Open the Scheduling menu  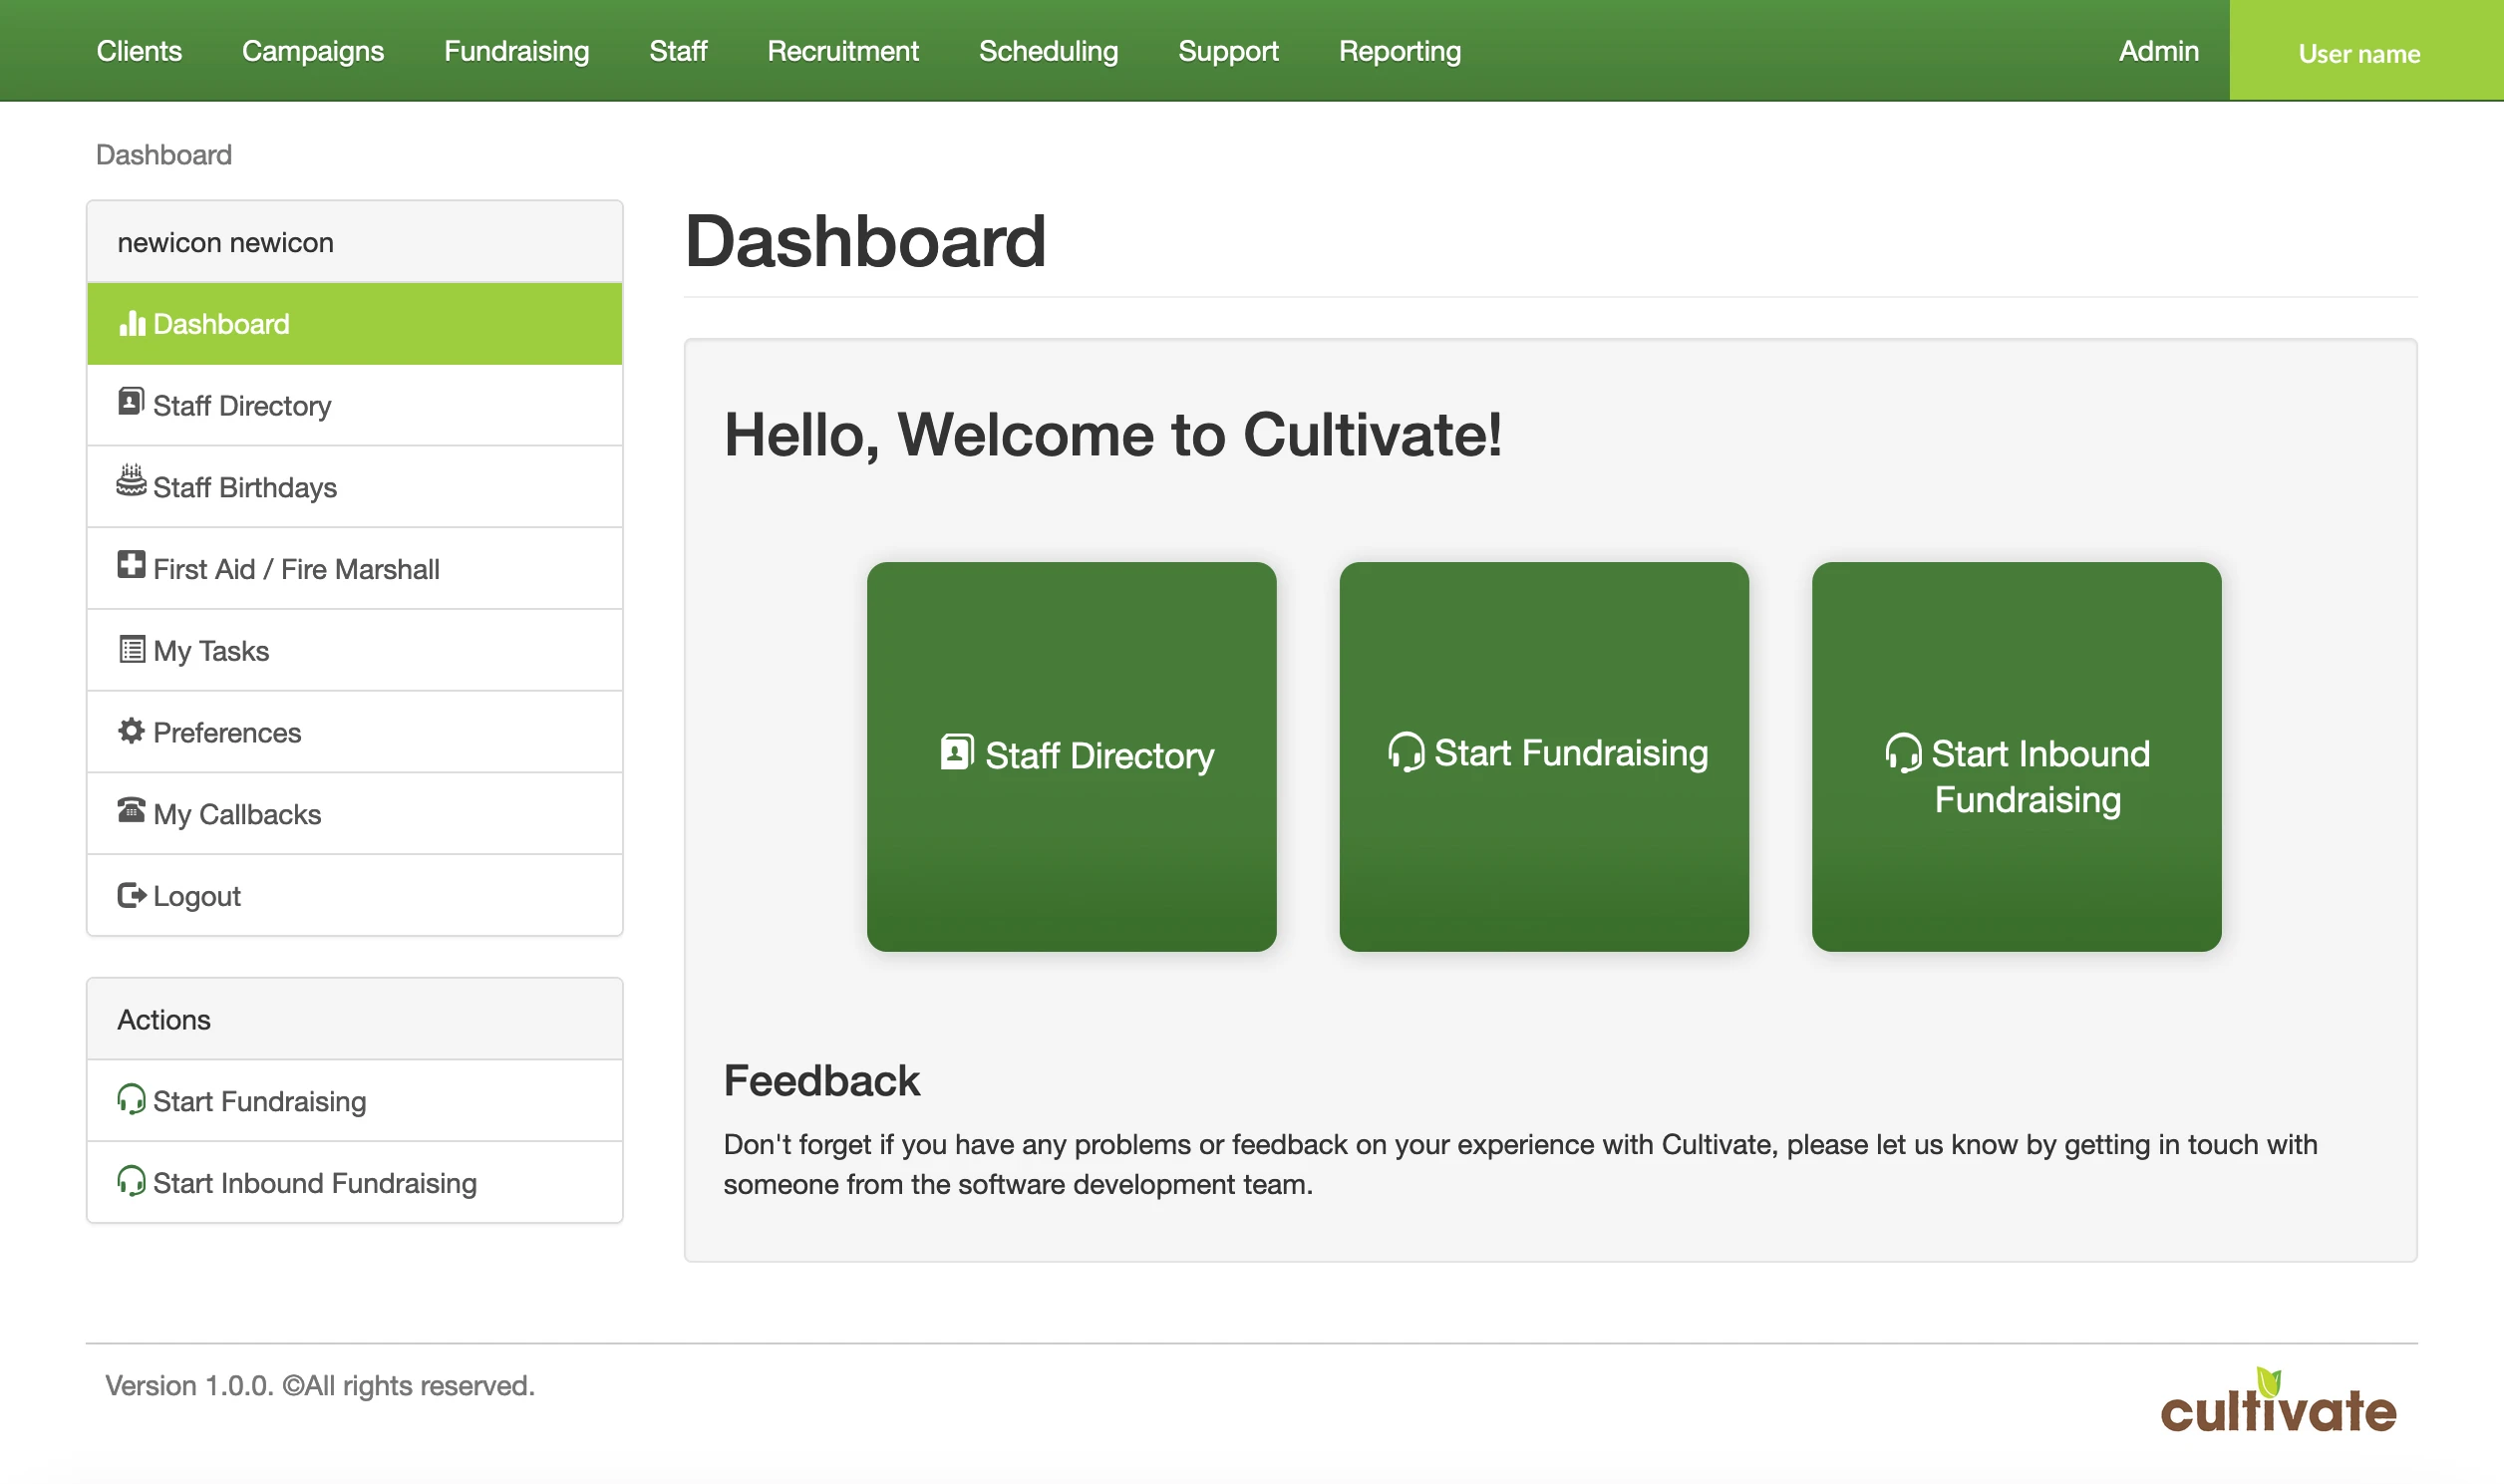(1049, 51)
